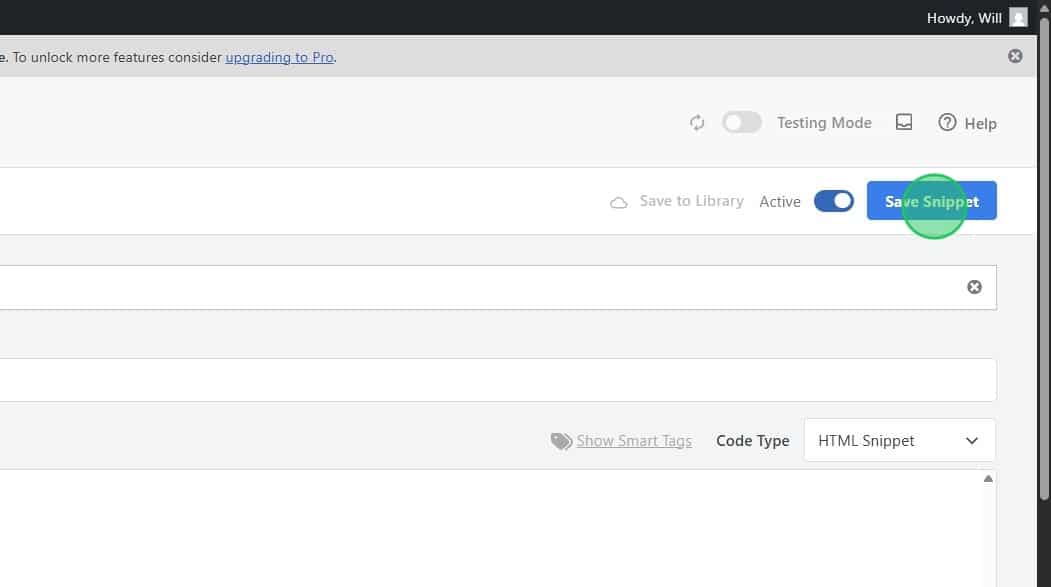The image size is (1051, 587).
Task: Click the code editor's scroll up arrow
Action: tap(988, 479)
